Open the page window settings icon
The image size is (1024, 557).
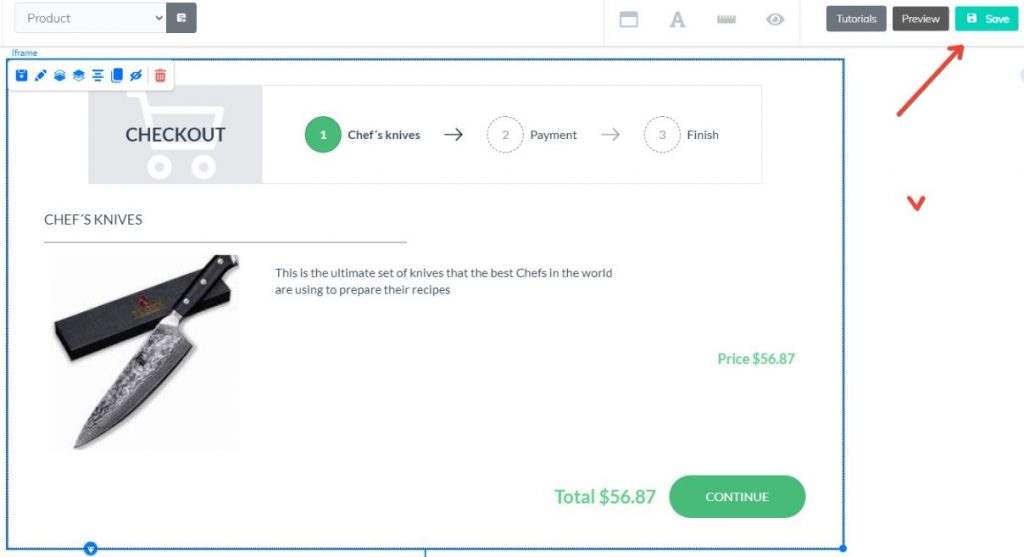(x=629, y=20)
